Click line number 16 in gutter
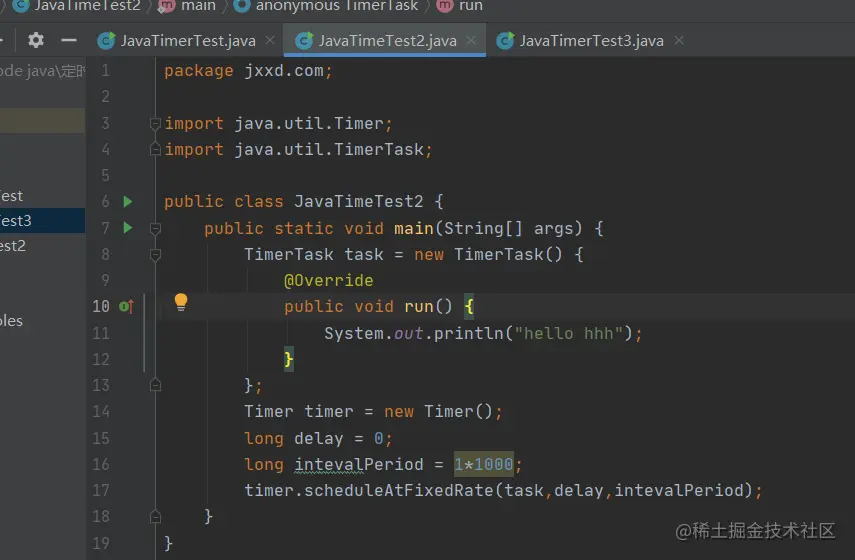This screenshot has width=855, height=560. [x=101, y=465]
